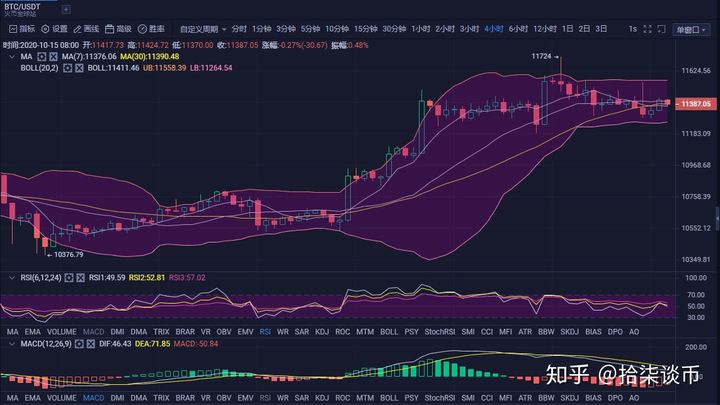Image resolution: width=720 pixels, height=405 pixels.
Task: Switch to the 3日 timeframe
Action: [x=601, y=29]
